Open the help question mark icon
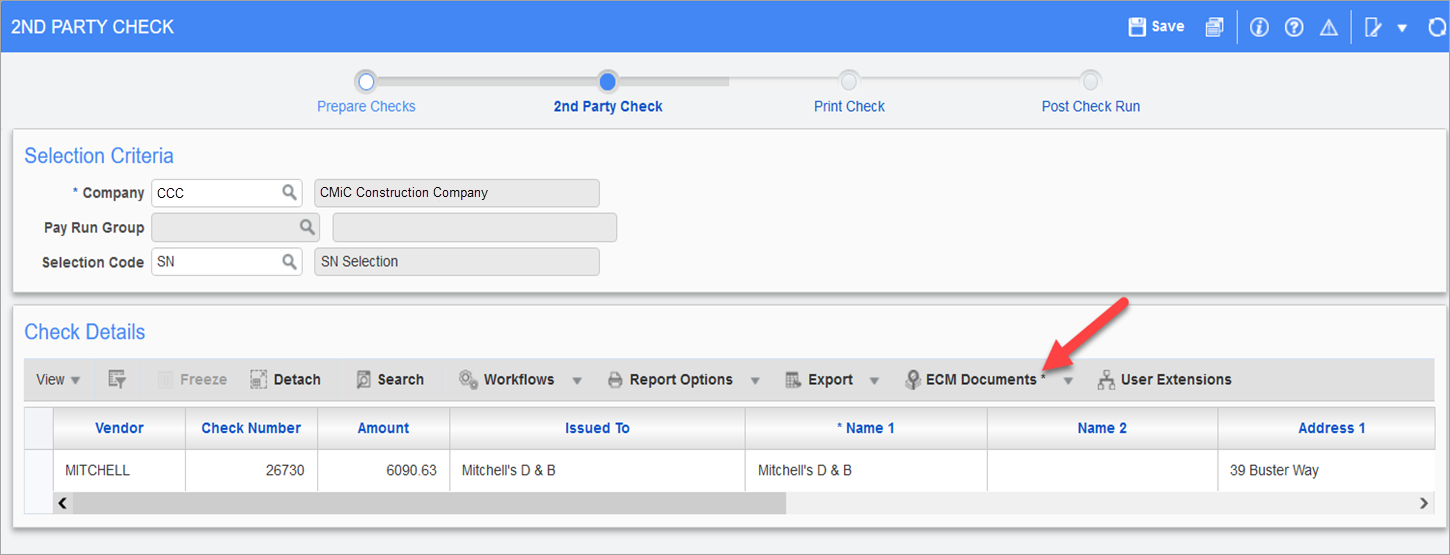1450x555 pixels. tap(1294, 27)
